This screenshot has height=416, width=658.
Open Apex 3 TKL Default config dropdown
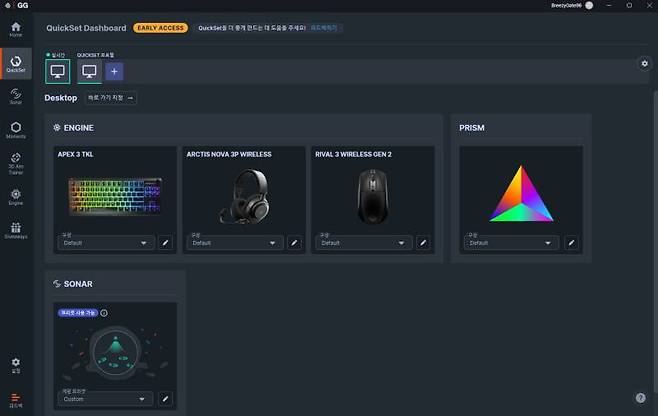tap(105, 243)
